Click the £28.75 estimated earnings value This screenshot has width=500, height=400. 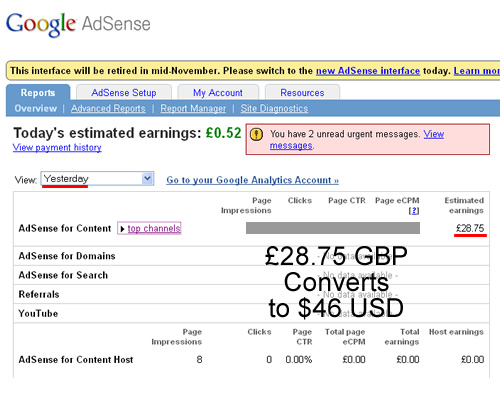(x=470, y=228)
